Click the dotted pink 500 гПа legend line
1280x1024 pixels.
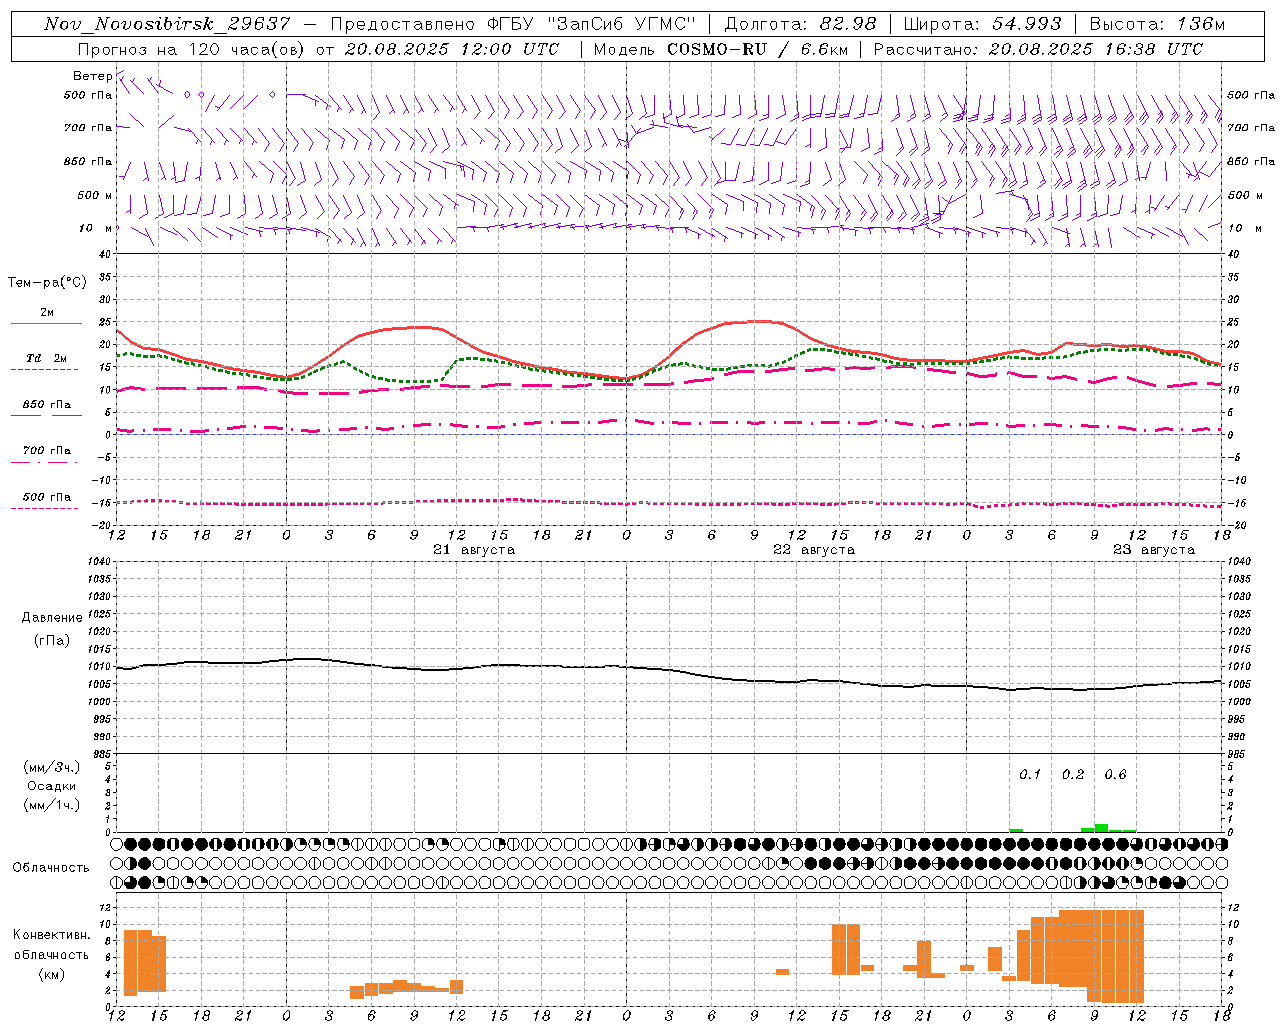pos(44,508)
